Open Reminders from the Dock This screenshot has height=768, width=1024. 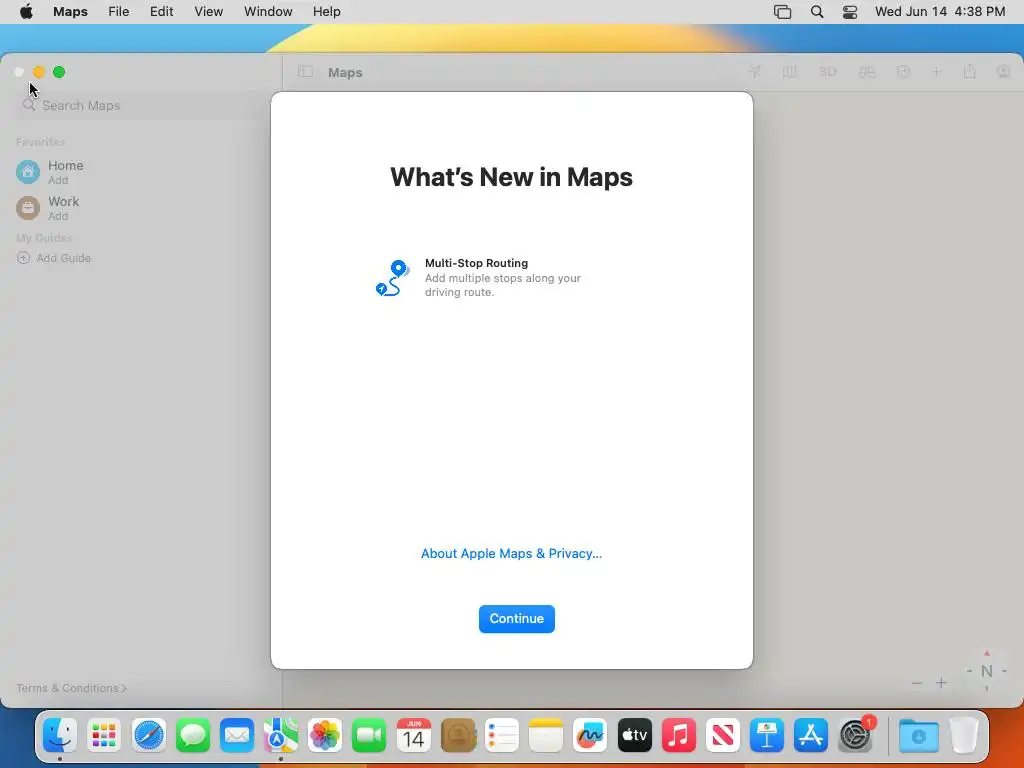pos(502,736)
